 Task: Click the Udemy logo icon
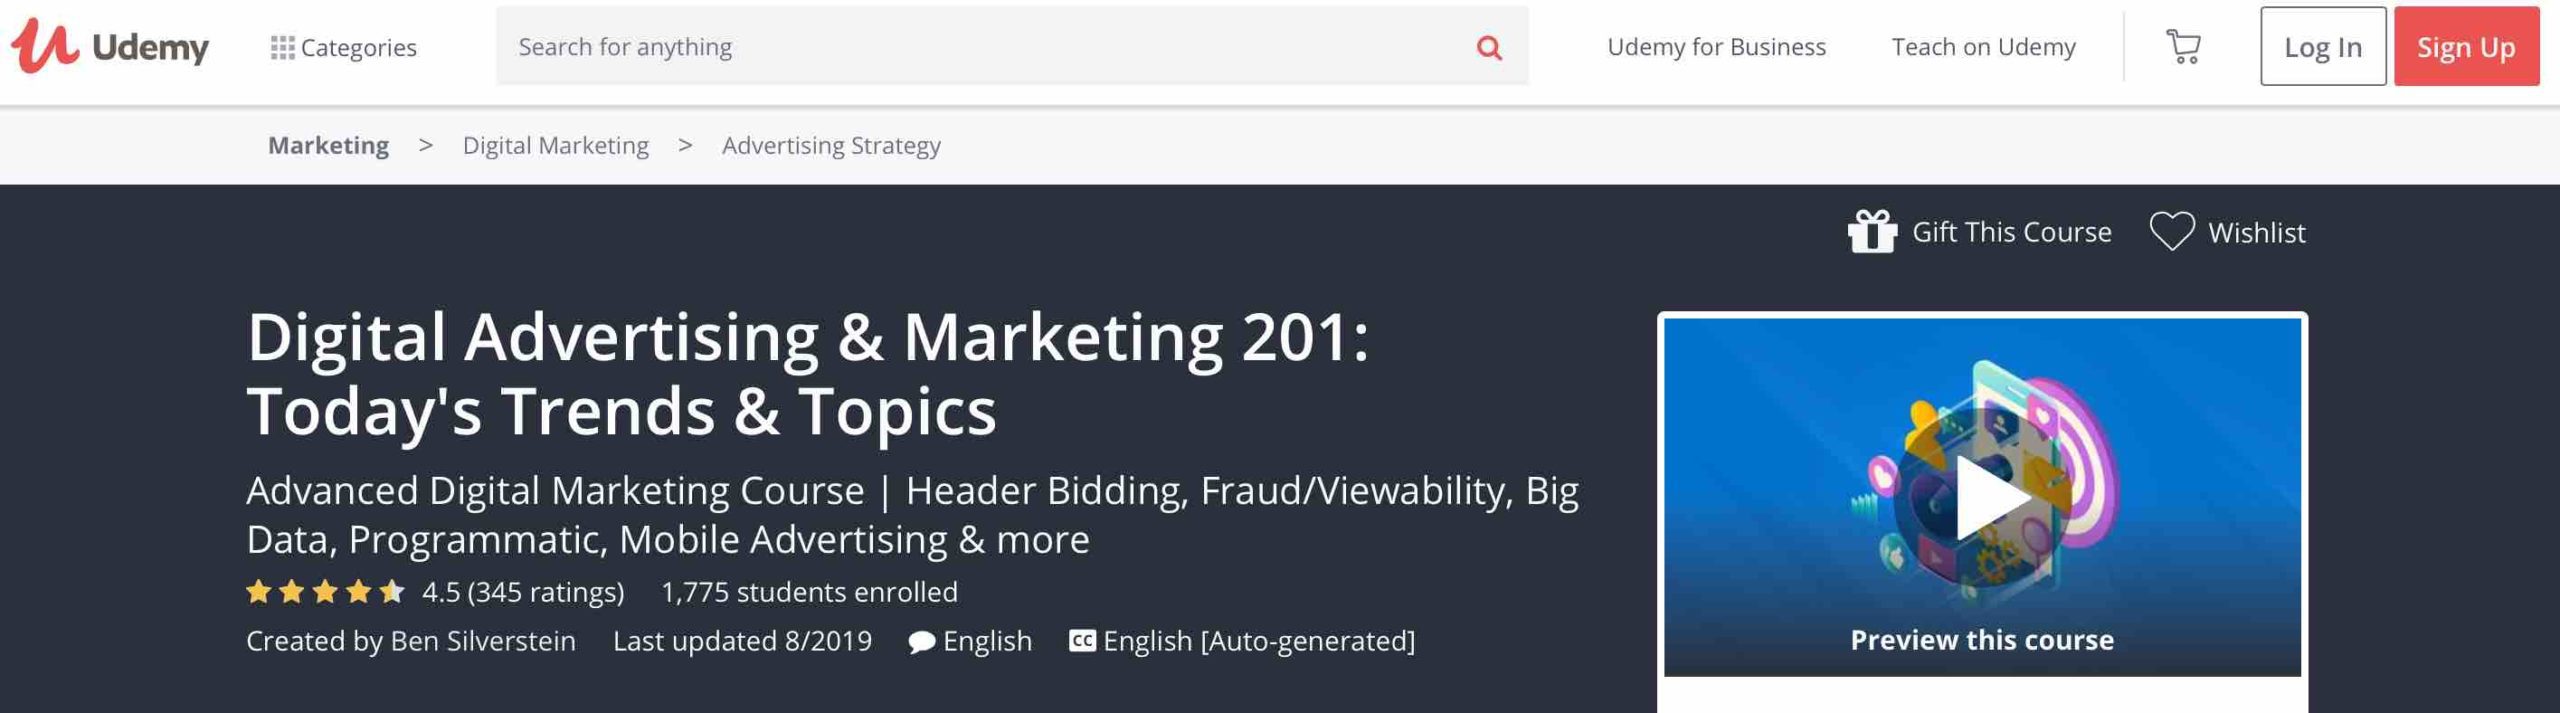(45, 46)
